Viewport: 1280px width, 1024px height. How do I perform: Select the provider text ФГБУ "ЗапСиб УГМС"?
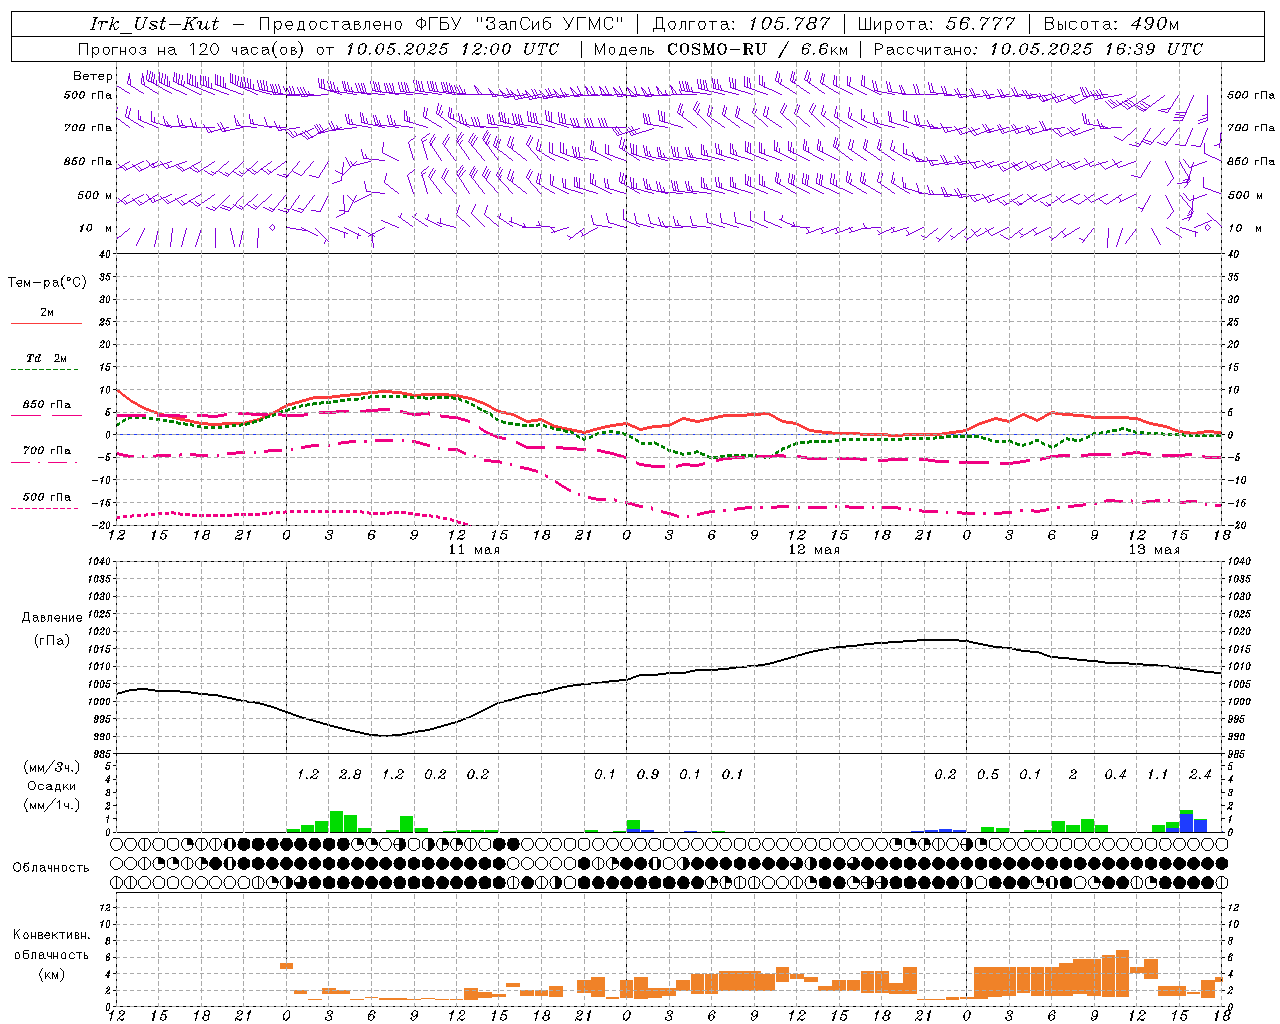tap(519, 24)
